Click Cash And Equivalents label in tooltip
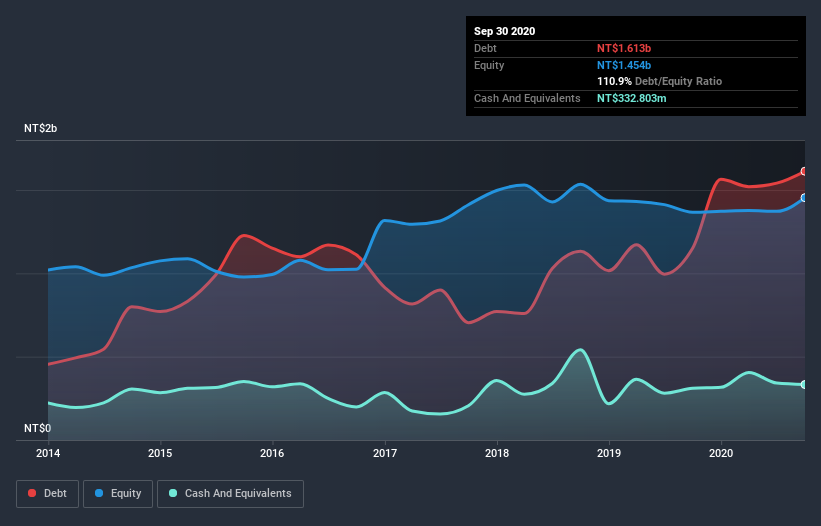The width and height of the screenshot is (821, 526). point(527,98)
